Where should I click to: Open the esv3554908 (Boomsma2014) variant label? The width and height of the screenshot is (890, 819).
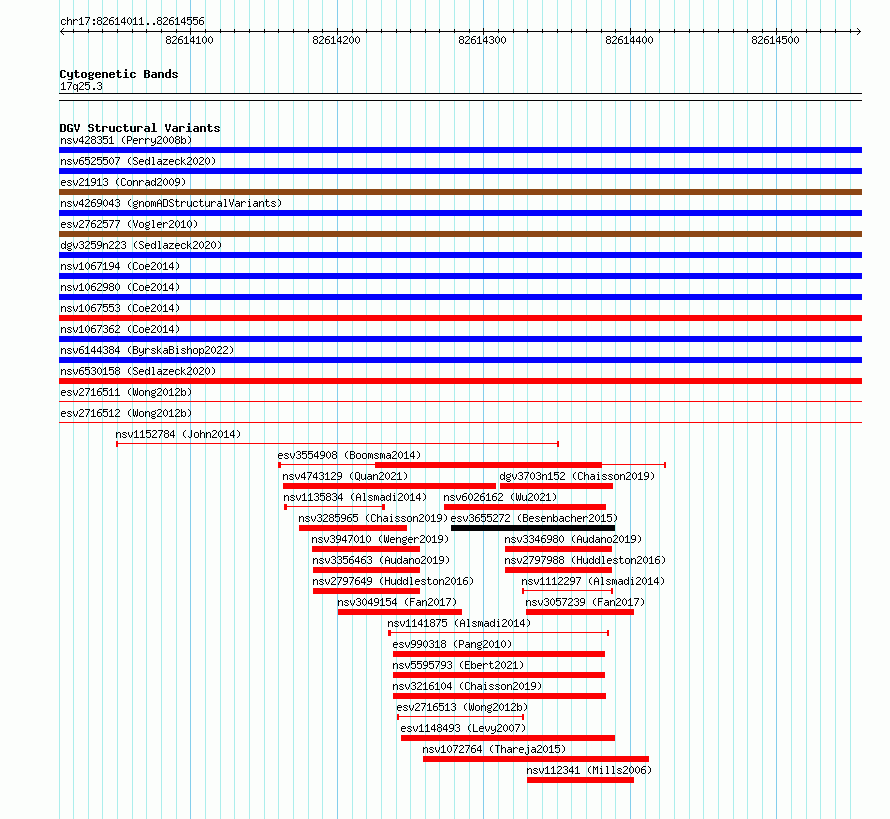tap(349, 455)
